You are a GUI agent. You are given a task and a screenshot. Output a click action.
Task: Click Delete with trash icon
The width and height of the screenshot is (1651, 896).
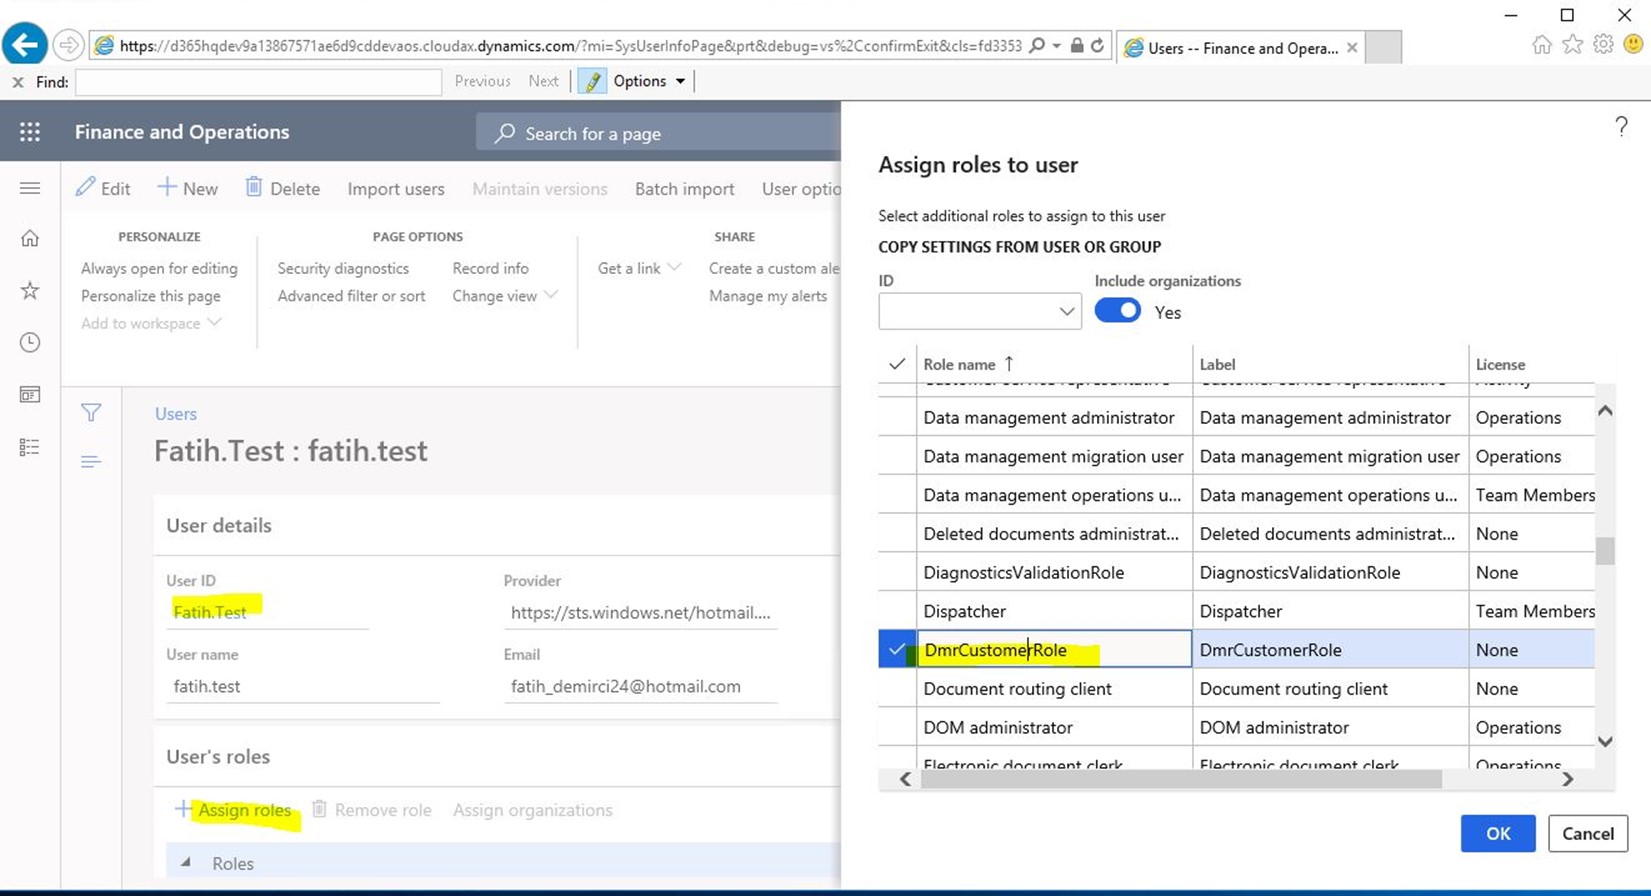point(283,188)
